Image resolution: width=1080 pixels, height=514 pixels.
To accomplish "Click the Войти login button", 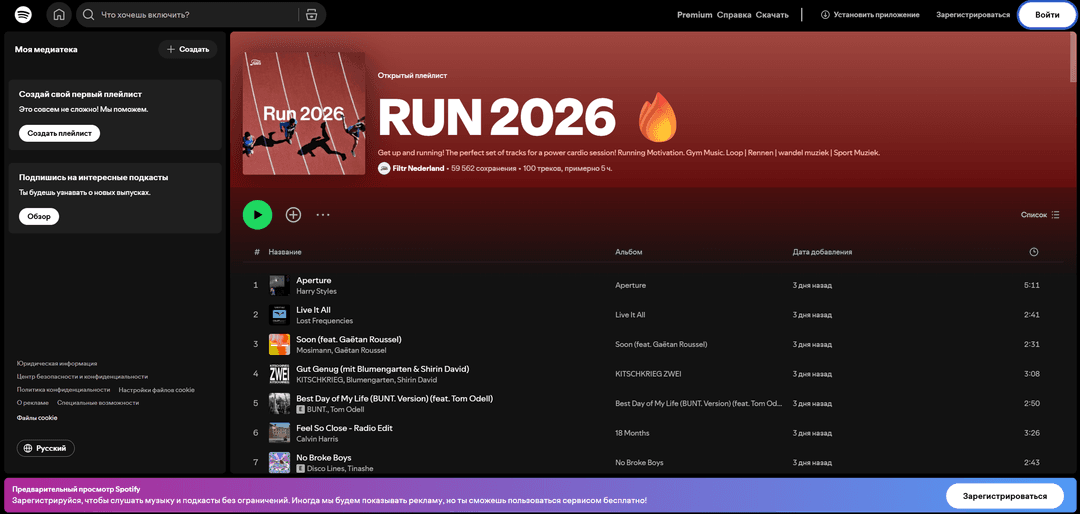I will pos(1047,14).
